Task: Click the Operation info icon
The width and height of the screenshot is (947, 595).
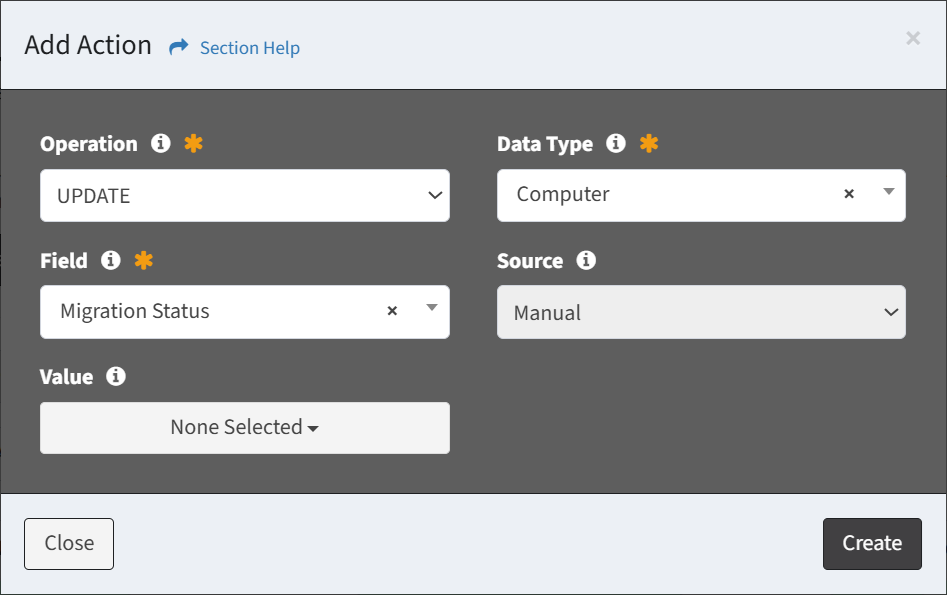Action: pyautogui.click(x=161, y=144)
